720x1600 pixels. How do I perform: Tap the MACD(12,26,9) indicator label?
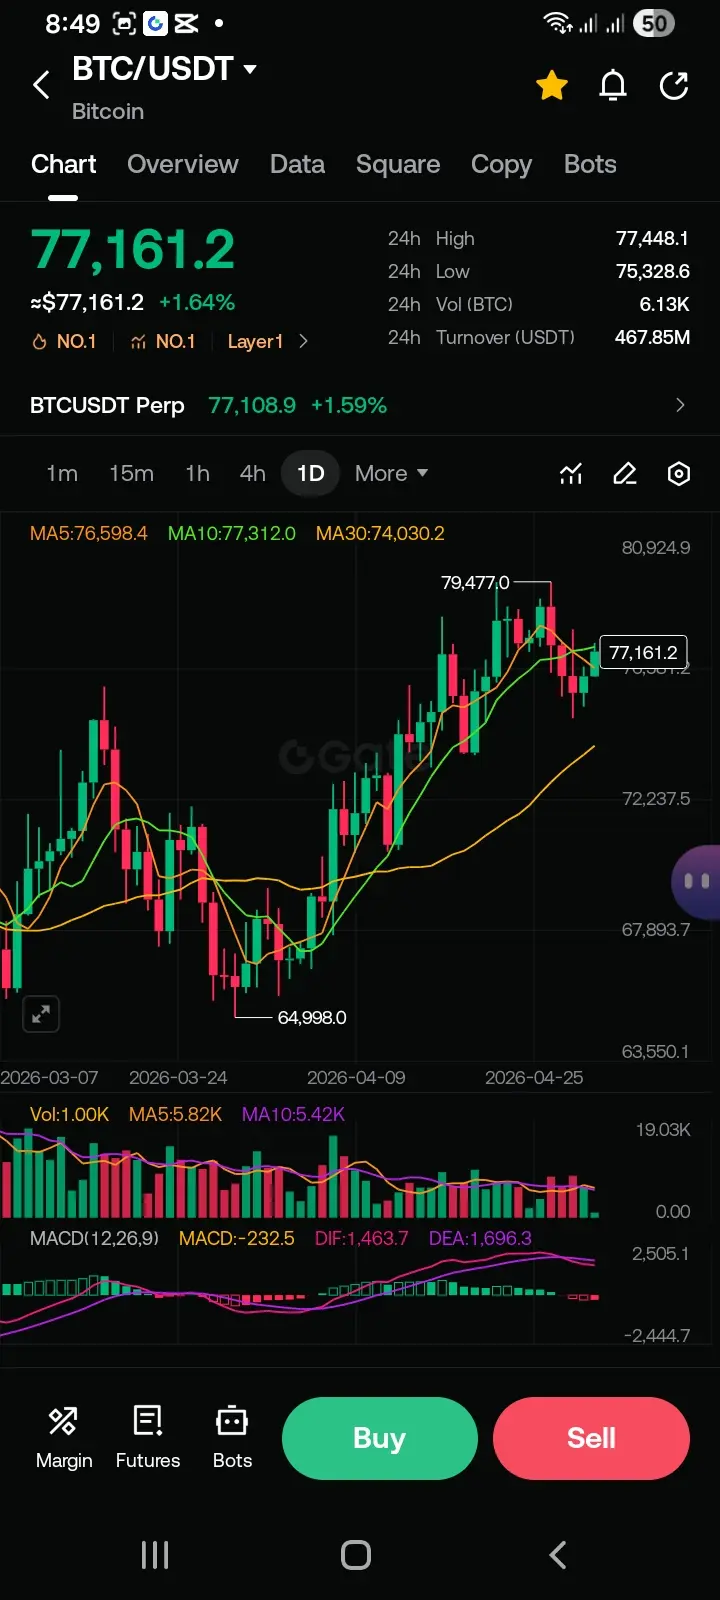[94, 1238]
